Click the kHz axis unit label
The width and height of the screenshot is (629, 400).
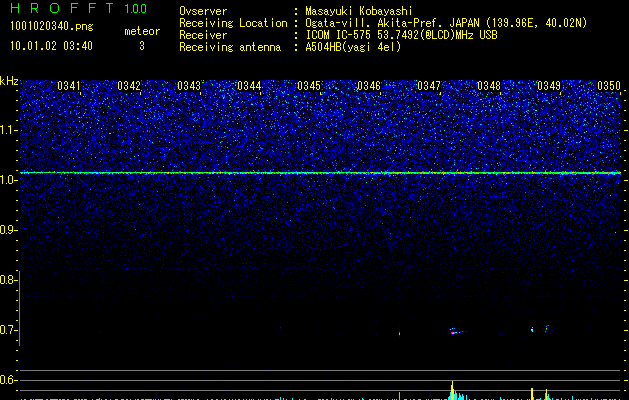click(9, 81)
